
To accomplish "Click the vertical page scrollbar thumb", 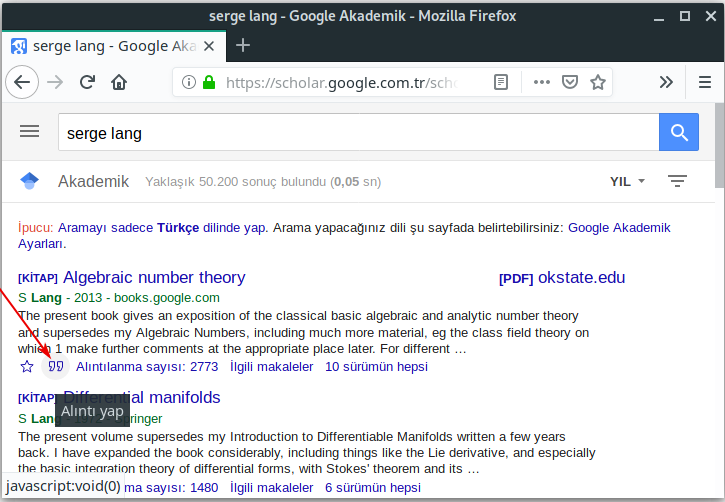I will tap(719, 146).
